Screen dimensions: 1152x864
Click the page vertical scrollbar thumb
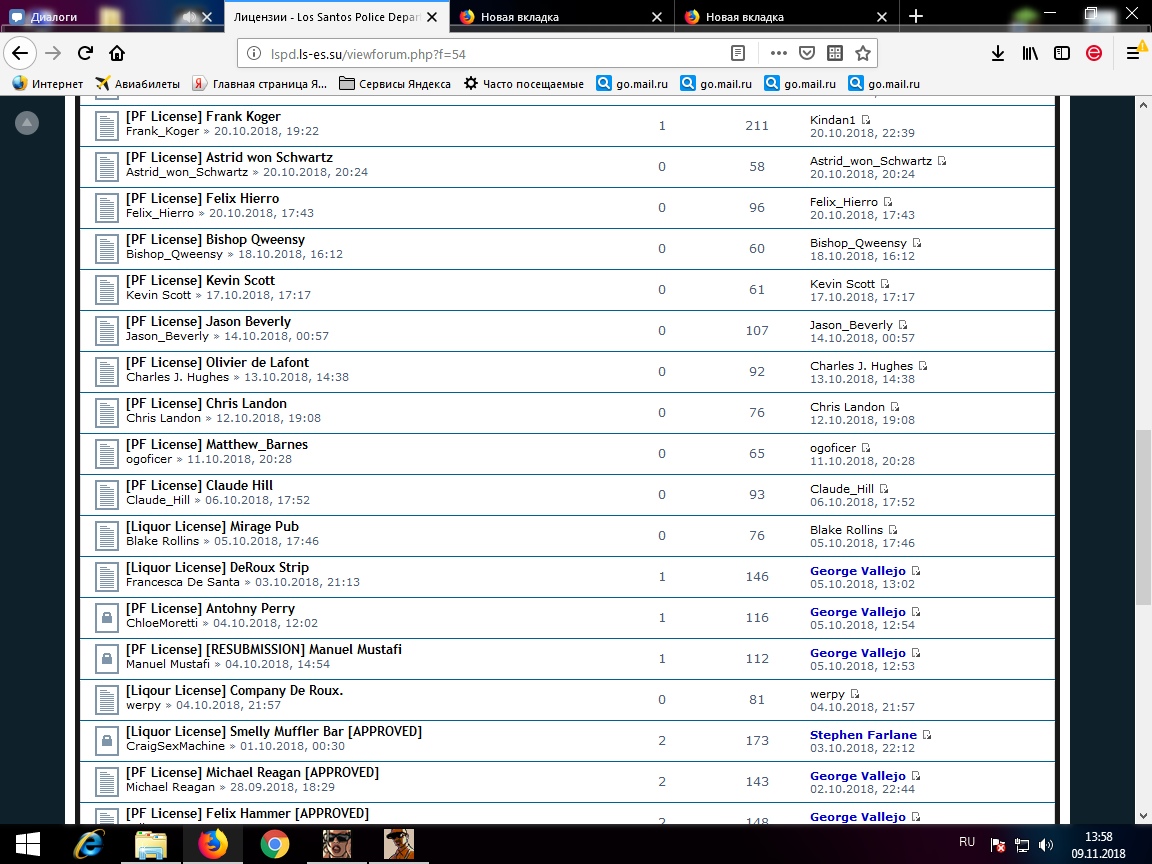click(x=1143, y=515)
